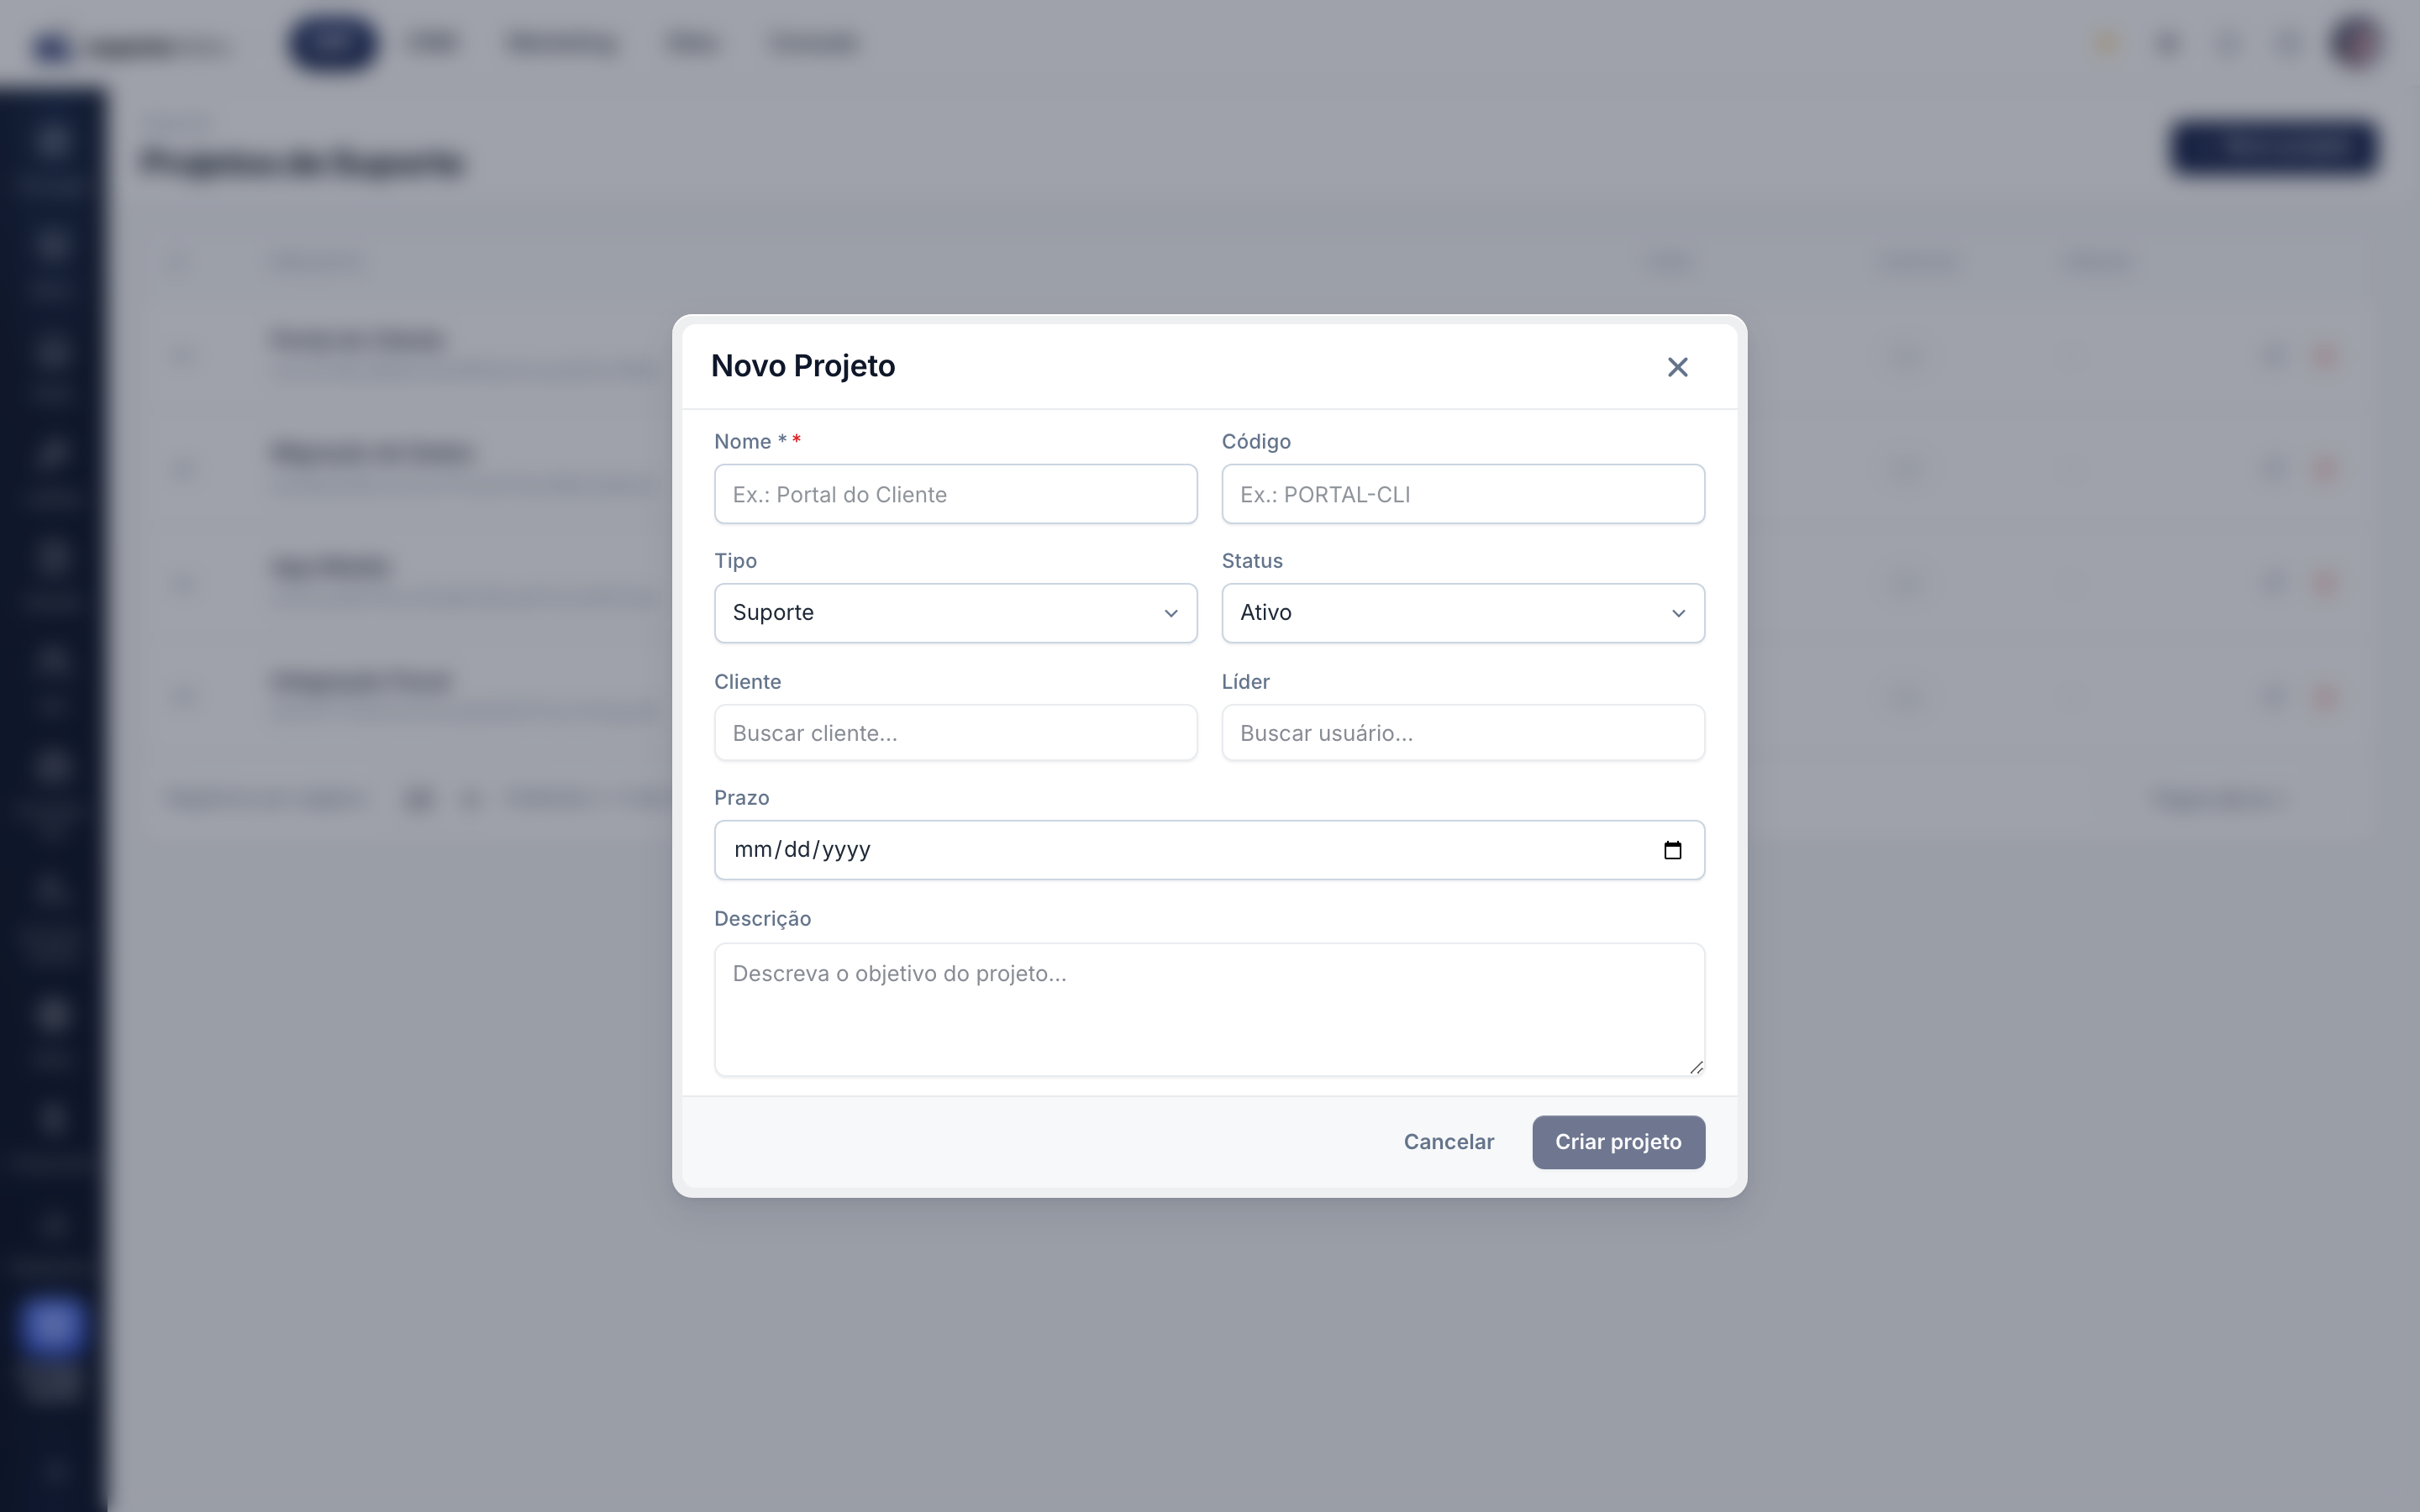Submit with Criar projeto button

click(1618, 1142)
